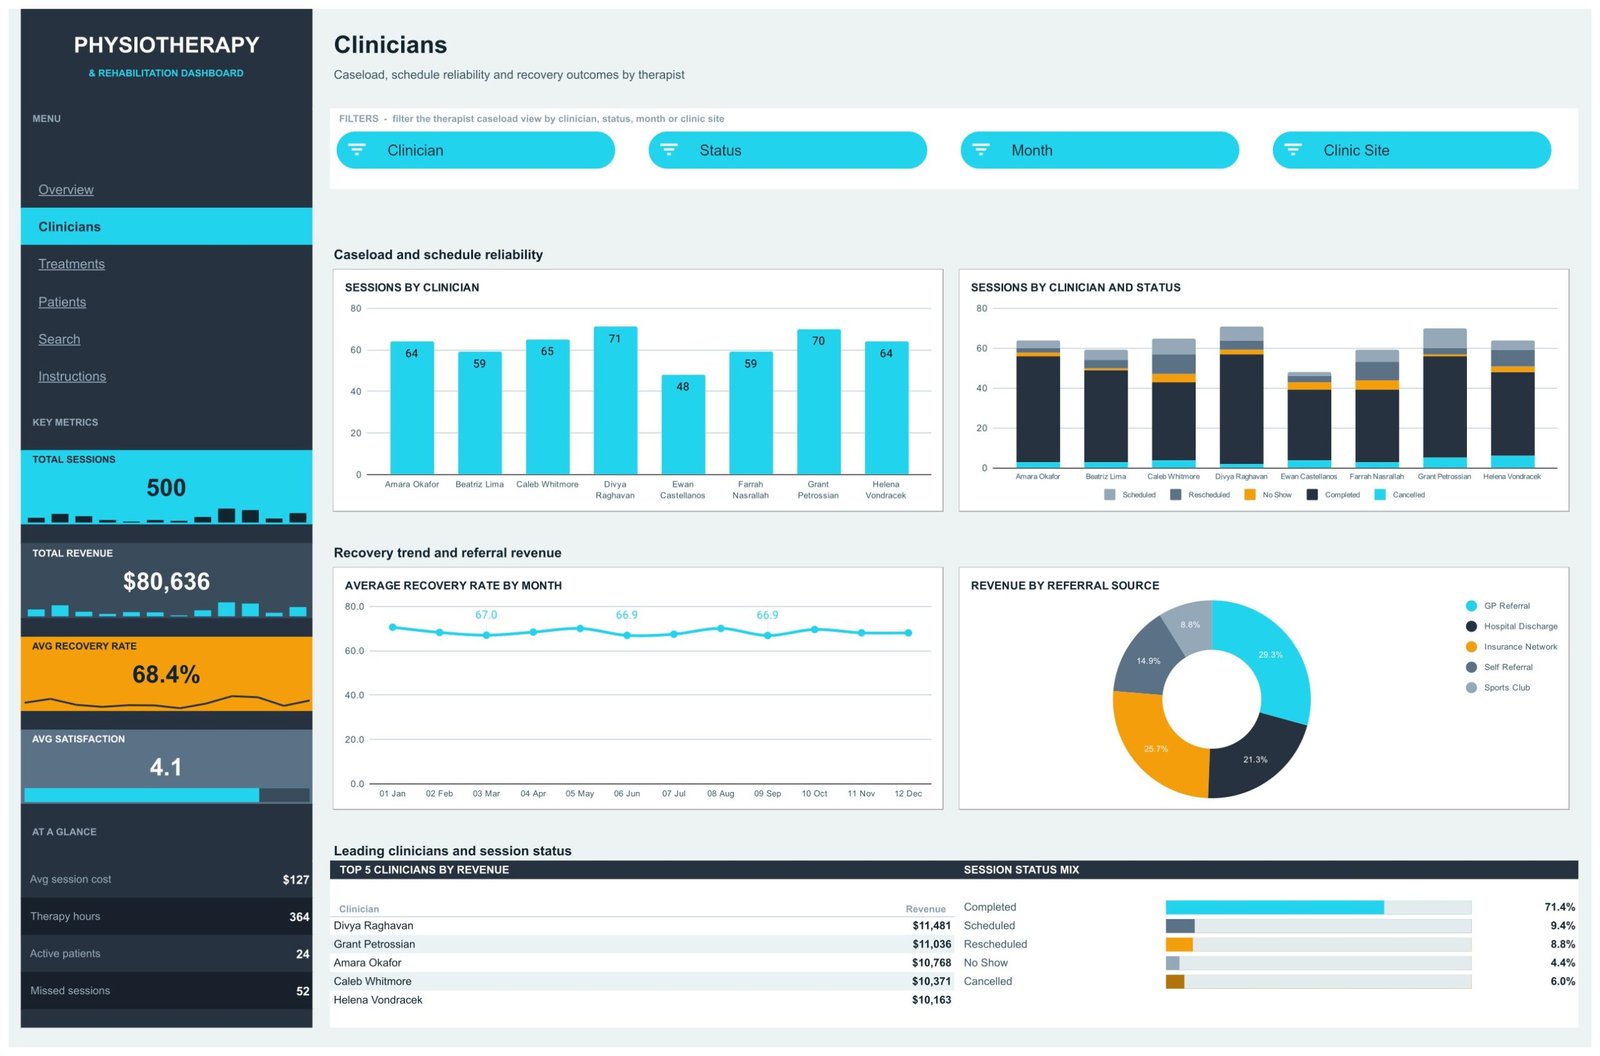Click the Completed 71.4% status bar

coord(1274,907)
